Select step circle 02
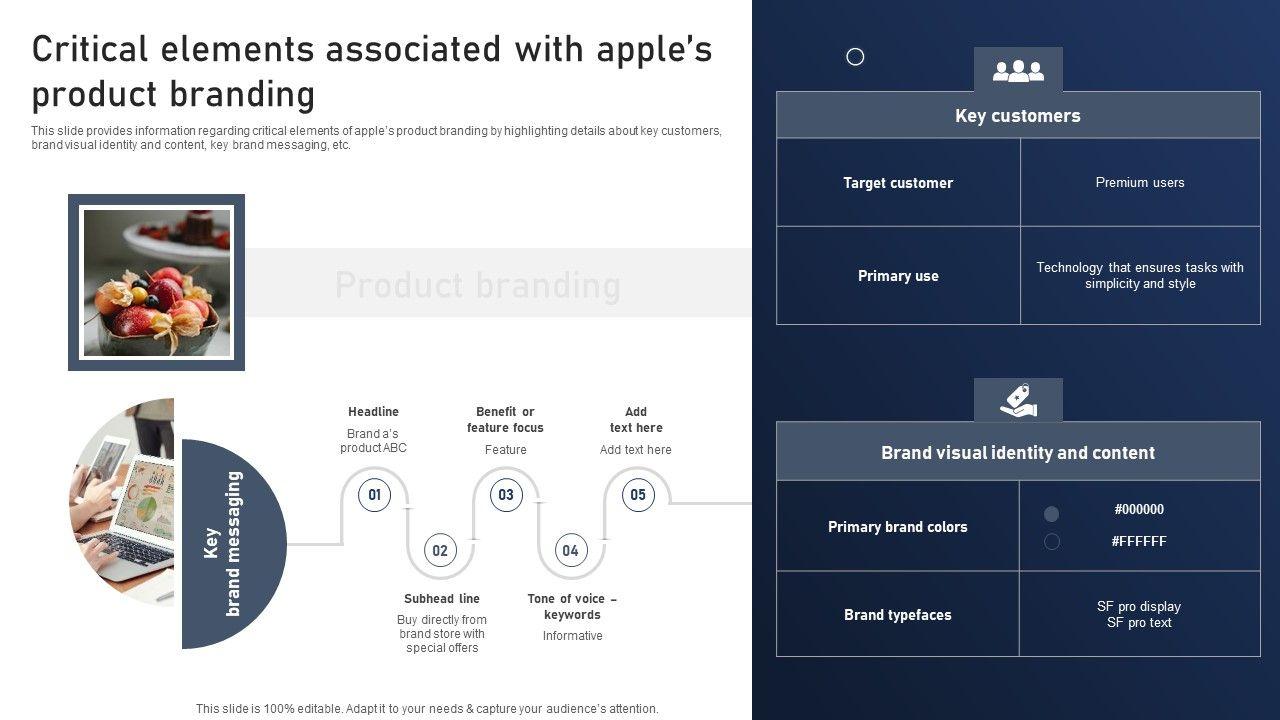The height and width of the screenshot is (720, 1280). pyautogui.click(x=440, y=550)
